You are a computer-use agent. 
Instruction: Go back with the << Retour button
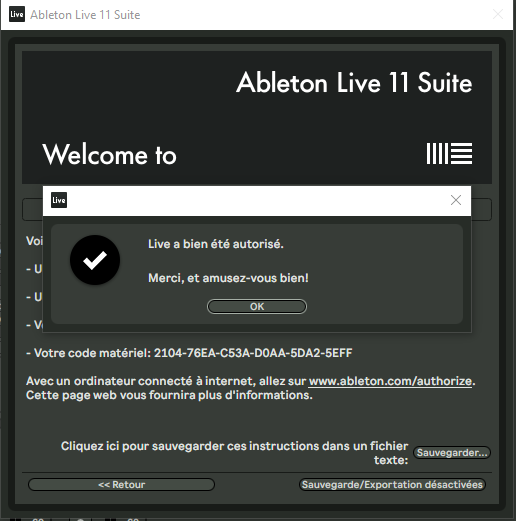pyautogui.click(x=121, y=484)
